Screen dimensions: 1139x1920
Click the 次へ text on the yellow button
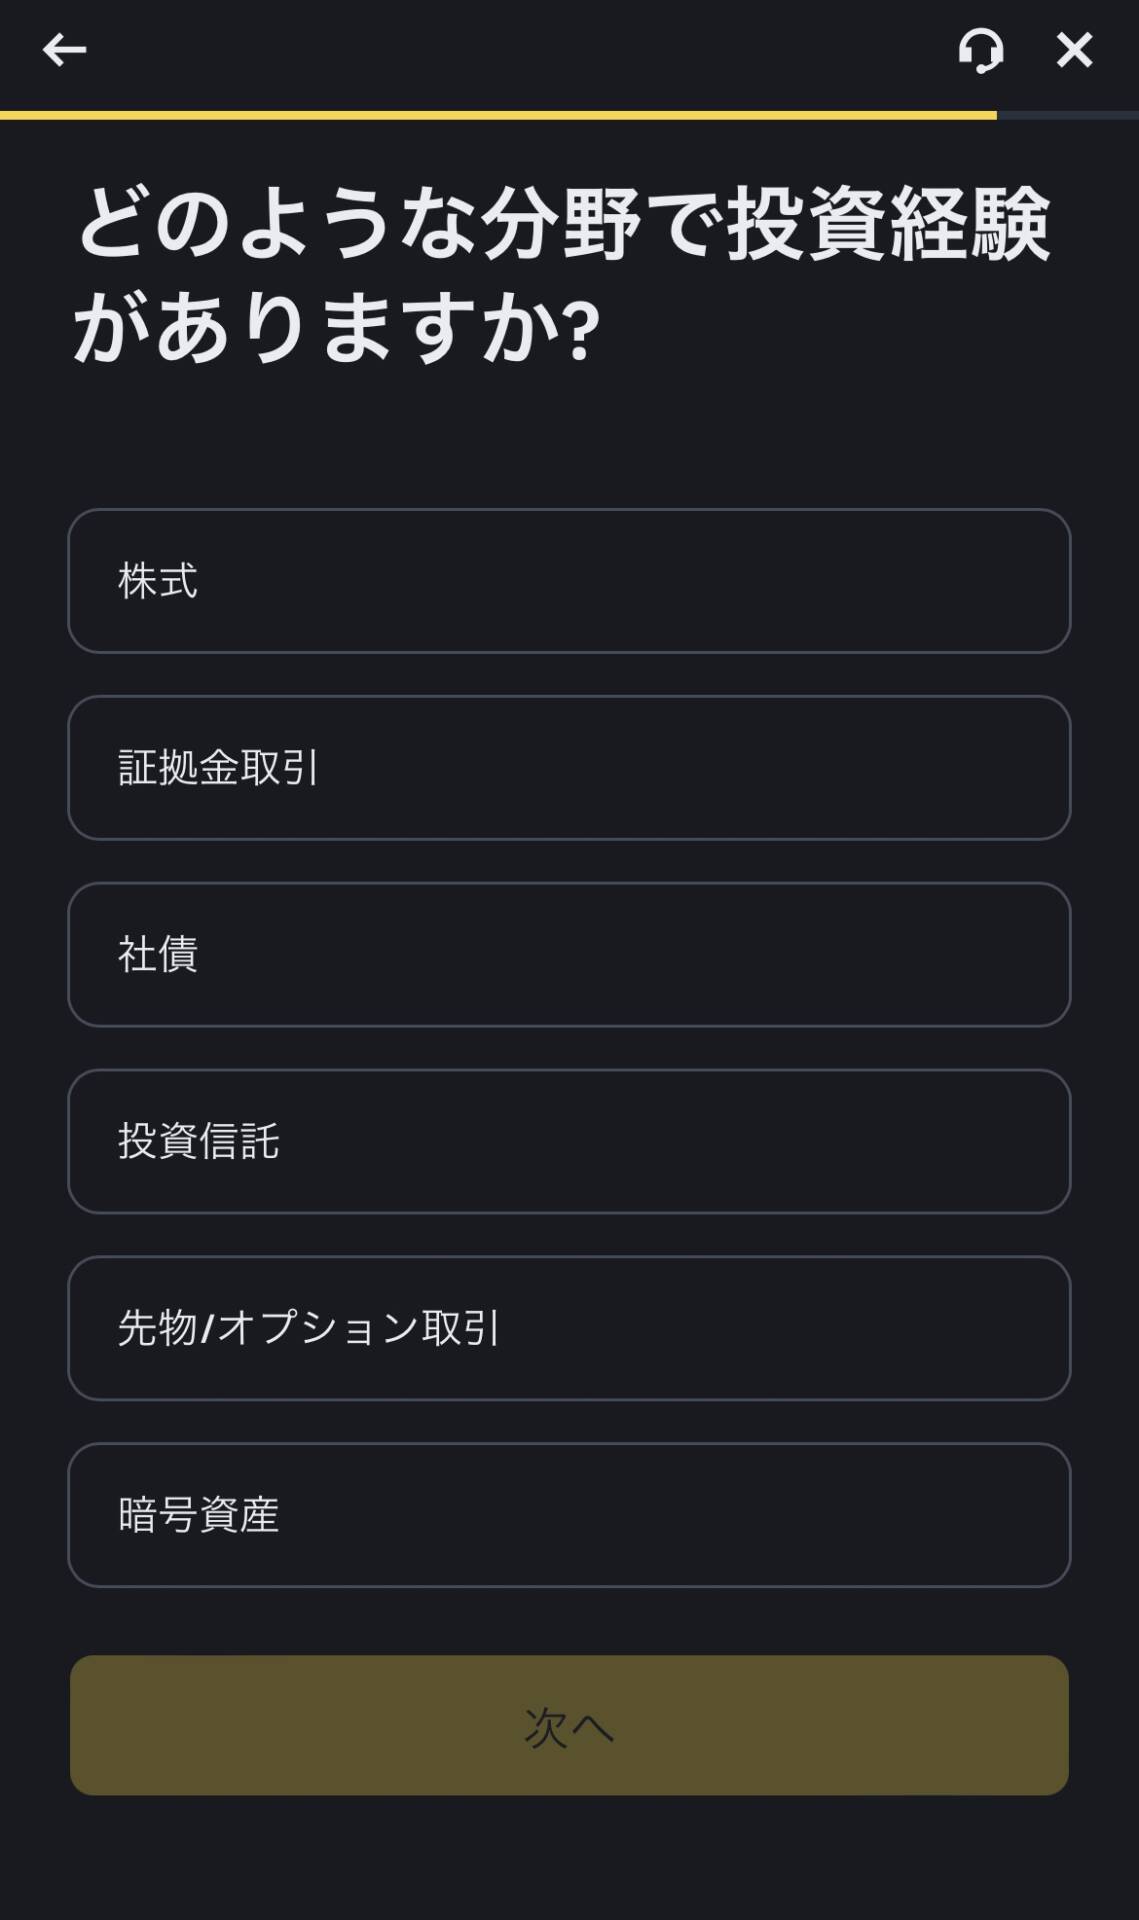pyautogui.click(x=568, y=1726)
